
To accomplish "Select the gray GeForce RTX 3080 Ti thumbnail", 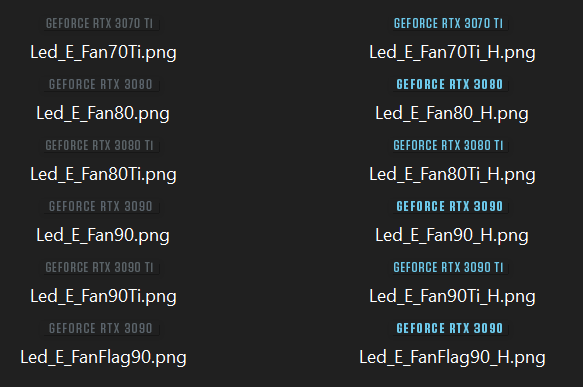I will [100, 145].
